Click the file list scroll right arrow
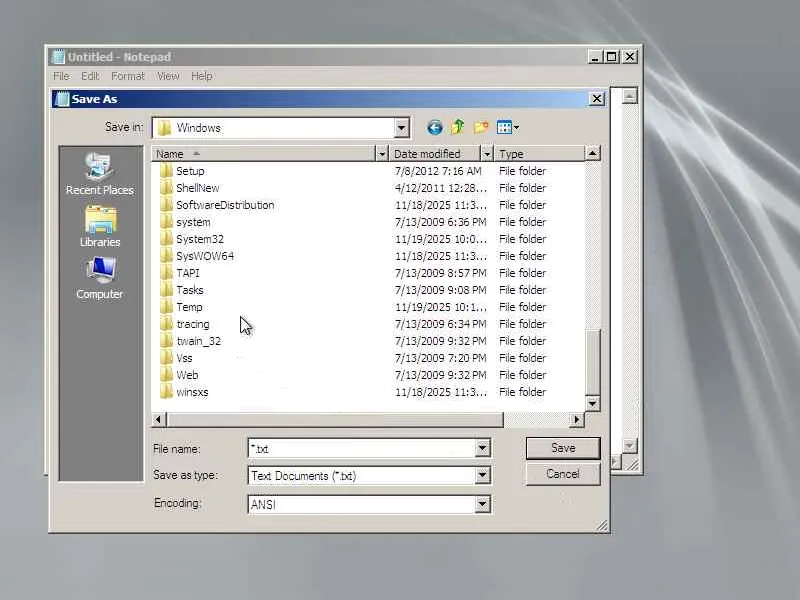Image resolution: width=800 pixels, height=600 pixels. (577, 419)
